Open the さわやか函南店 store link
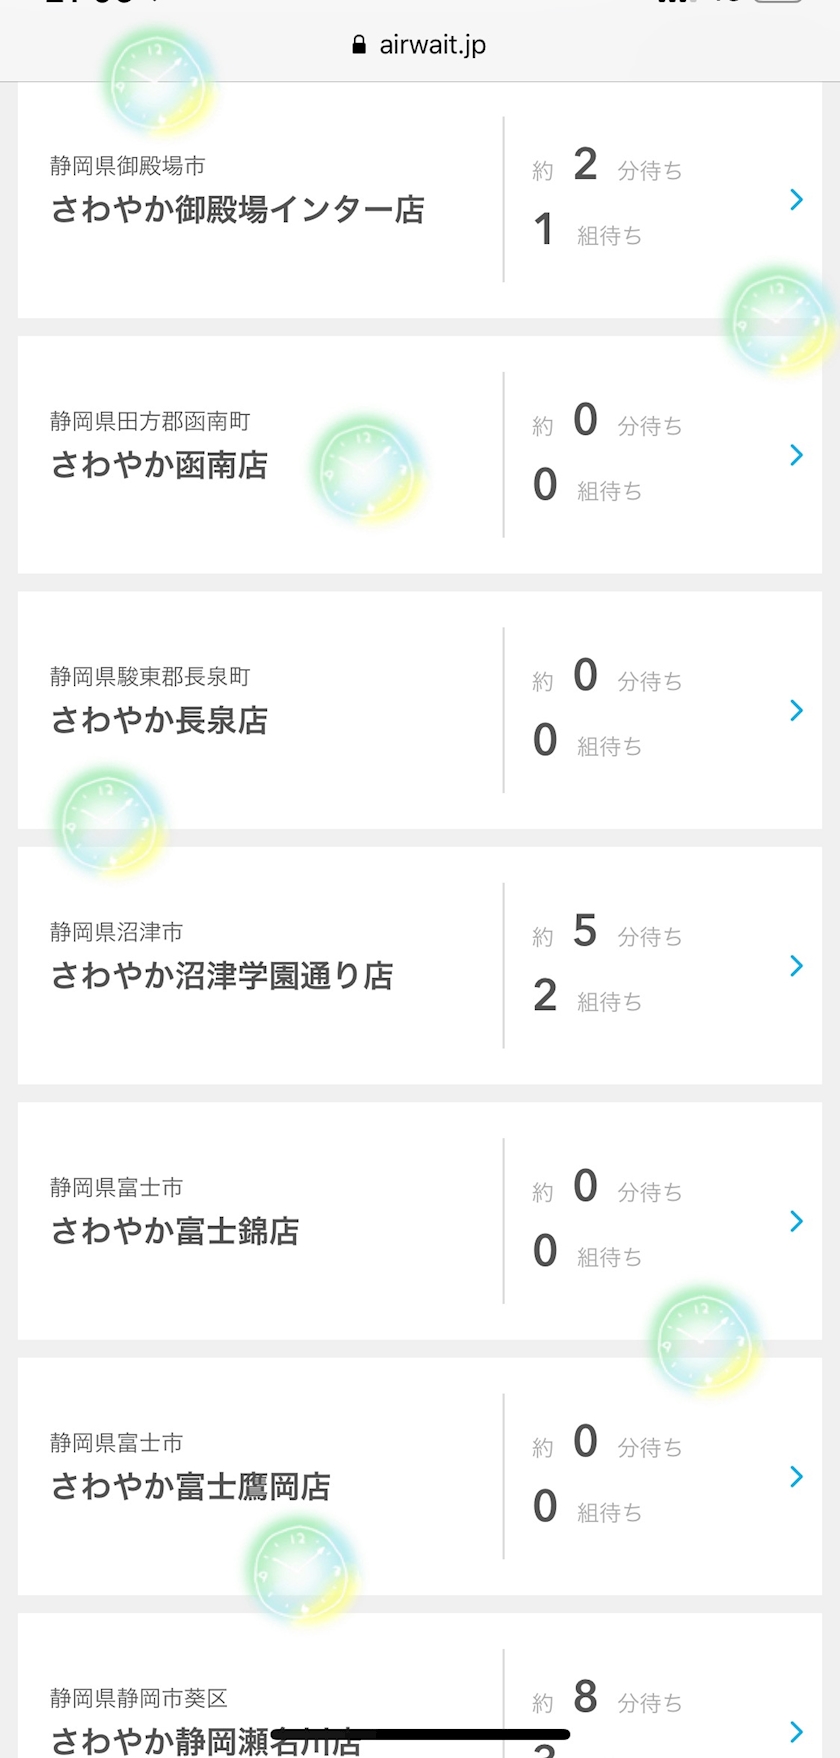The width and height of the screenshot is (840, 1758). point(160,465)
